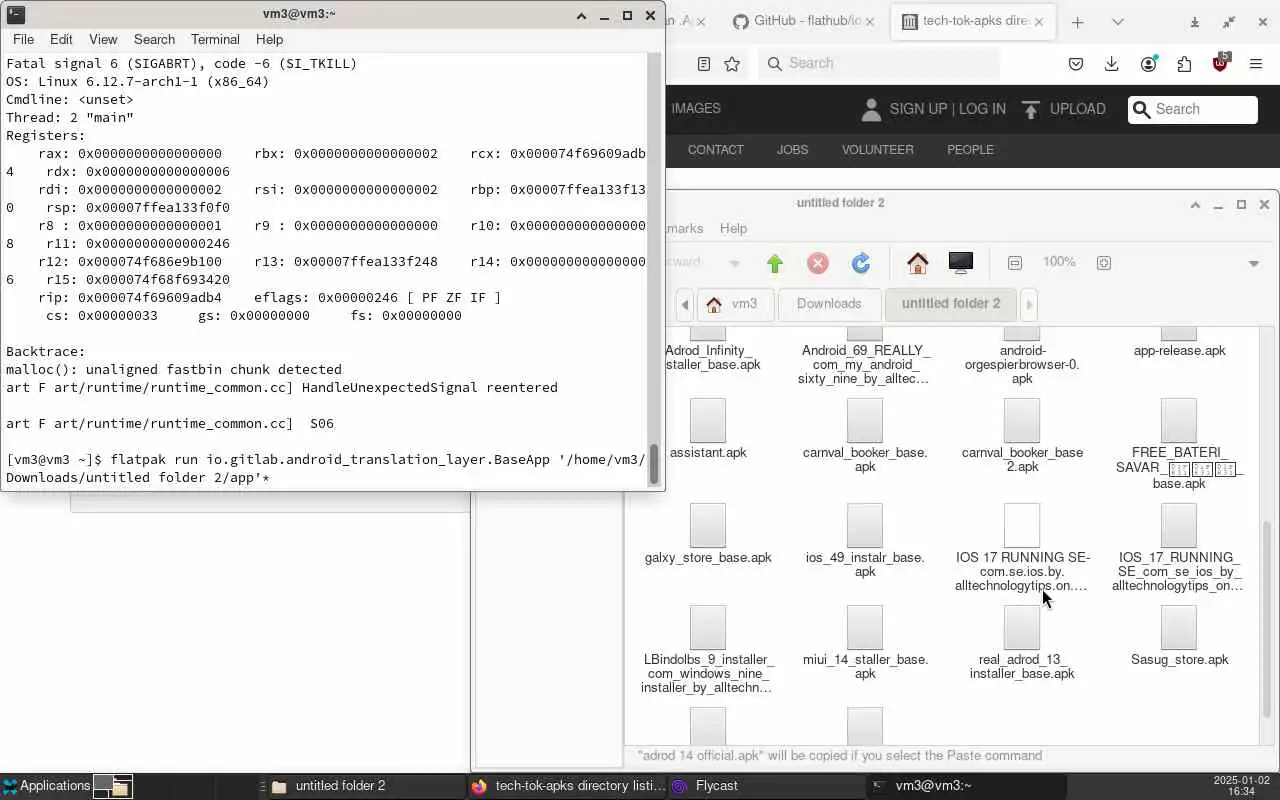The width and height of the screenshot is (1280, 800).
Task: Open a new Firefox tab with plus
Action: (x=1077, y=22)
